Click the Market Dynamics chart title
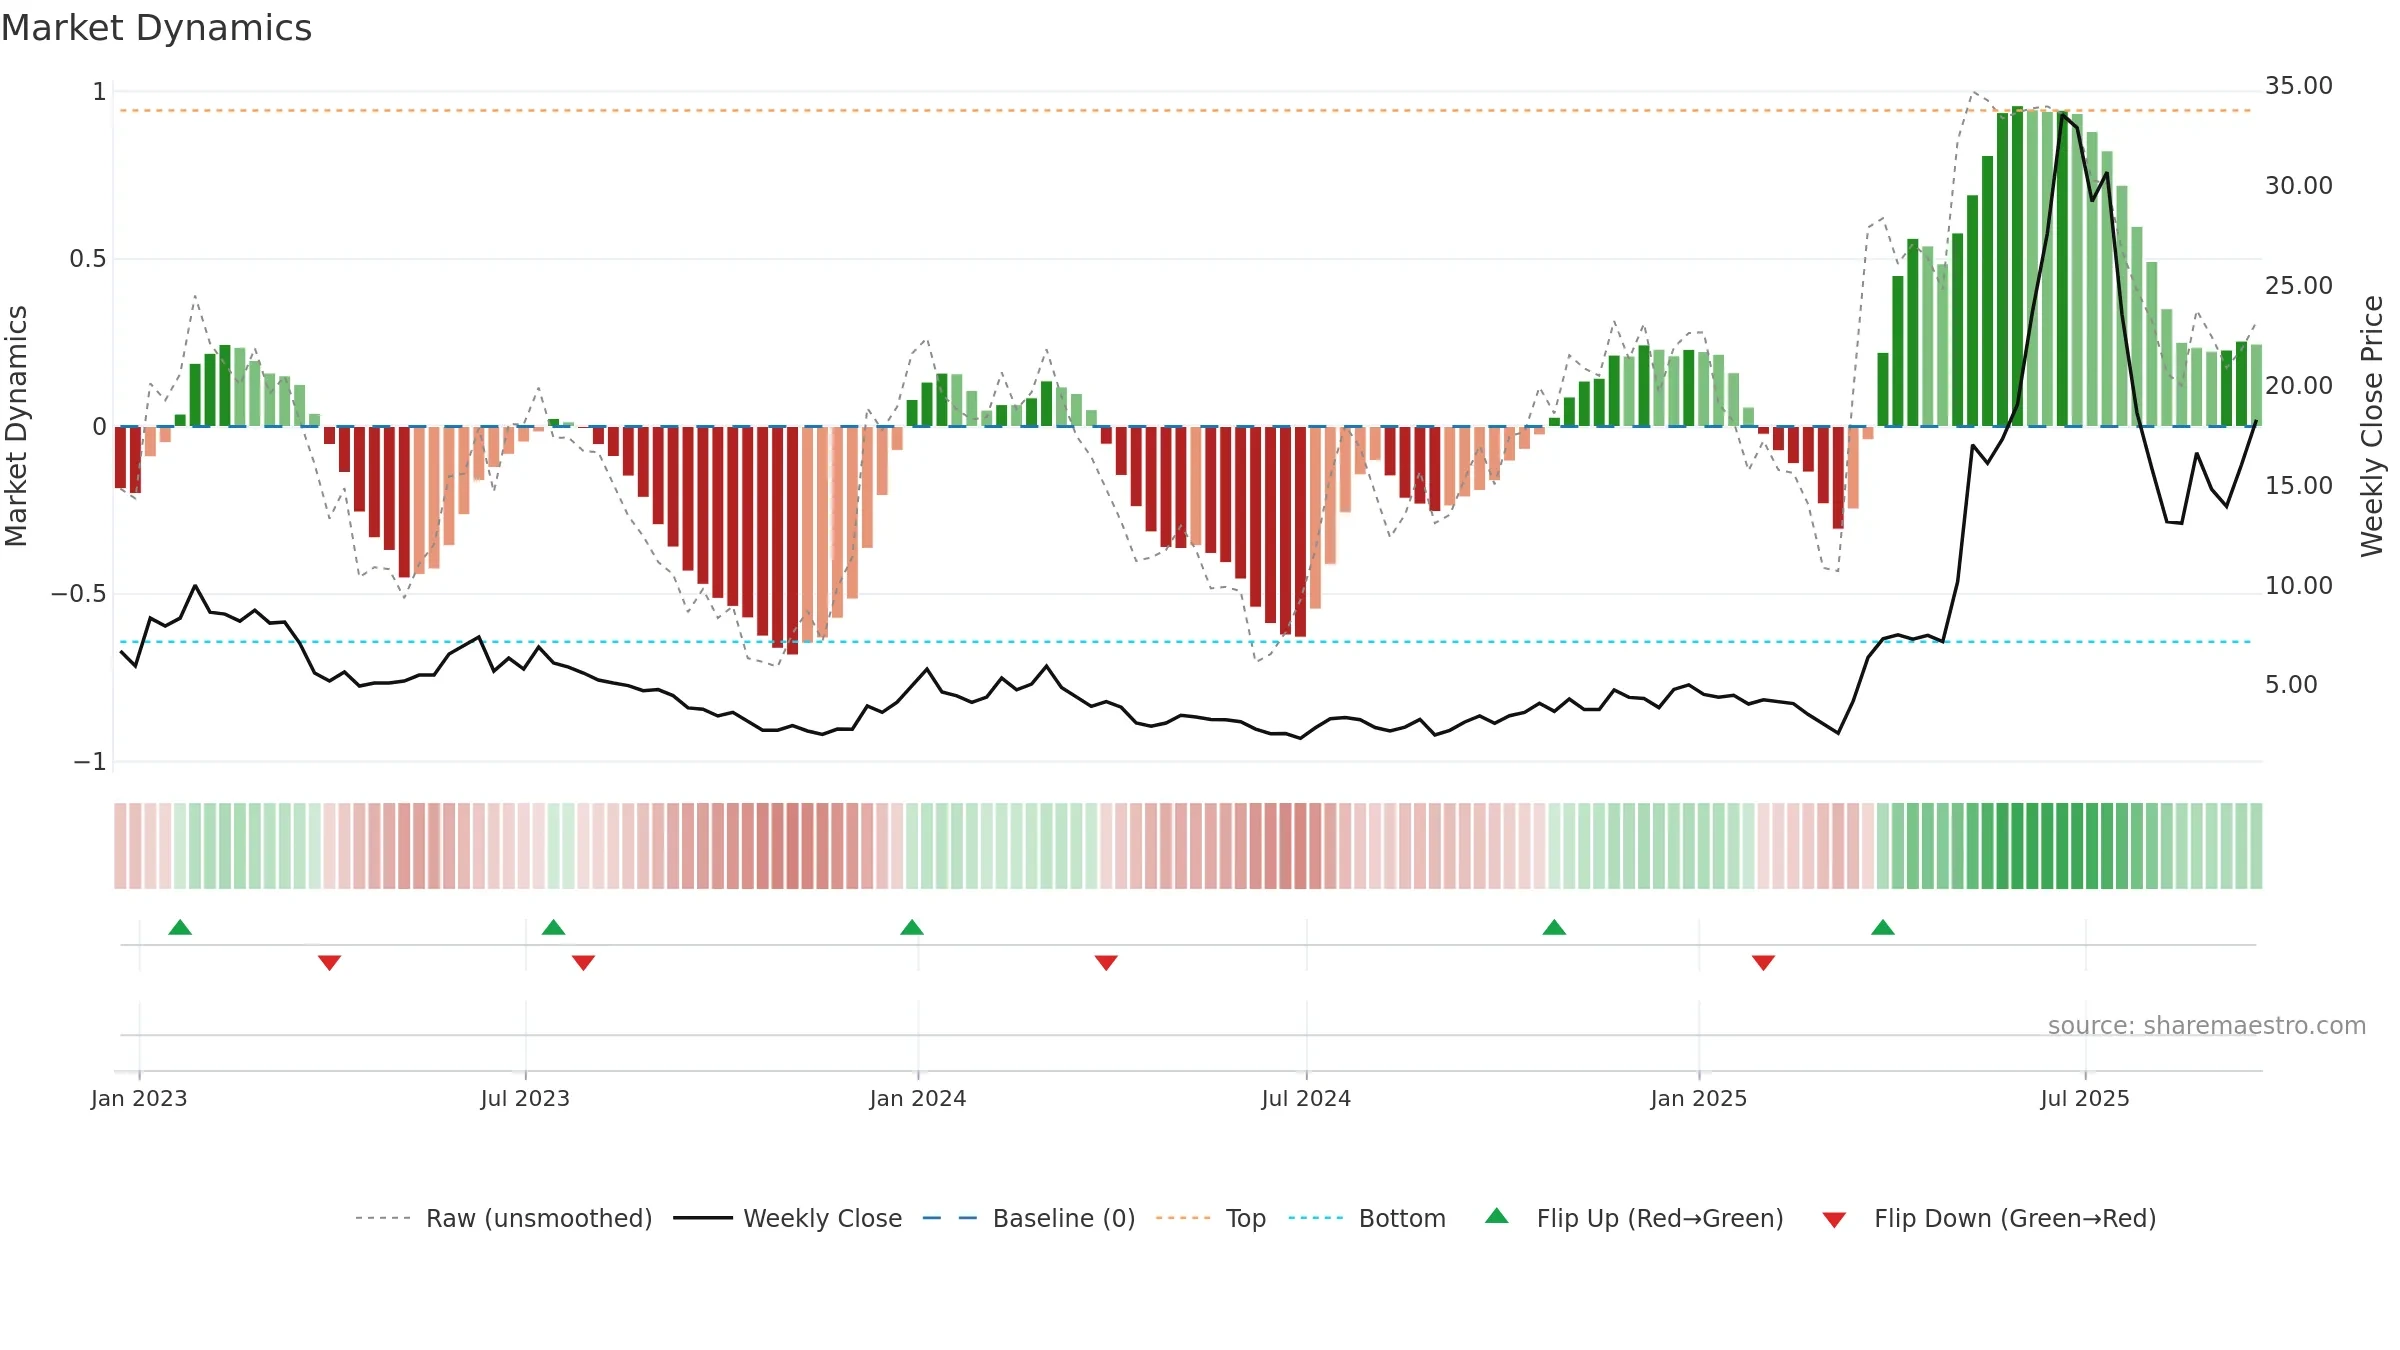The image size is (2400, 1350). (x=157, y=28)
